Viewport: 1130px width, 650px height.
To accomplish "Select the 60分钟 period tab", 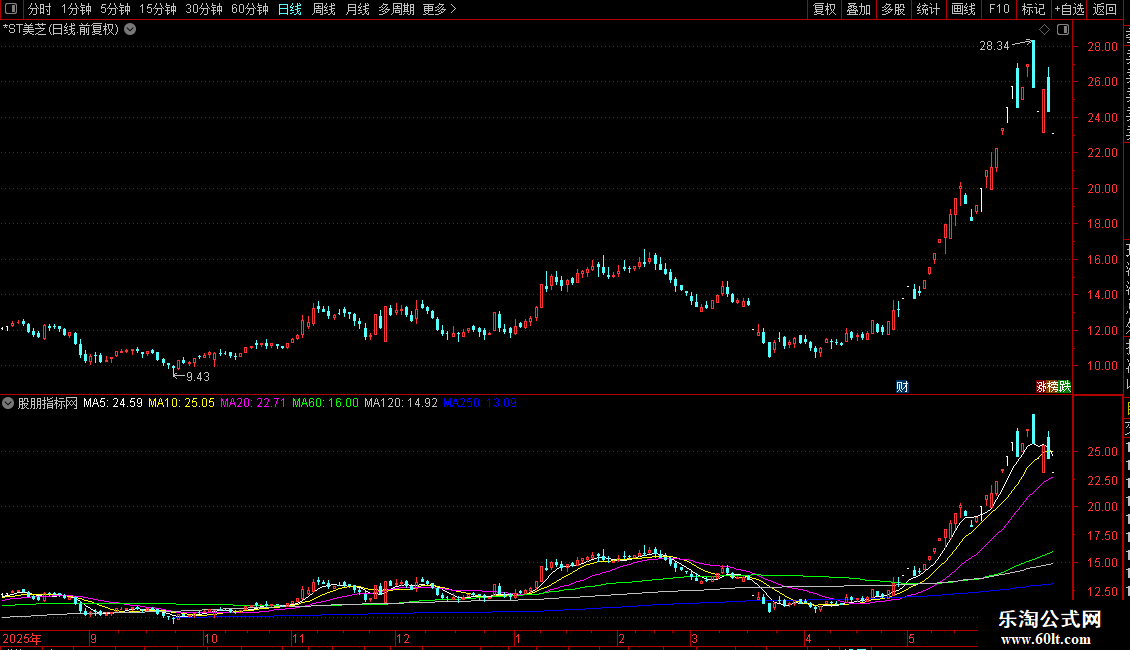I will [x=250, y=9].
